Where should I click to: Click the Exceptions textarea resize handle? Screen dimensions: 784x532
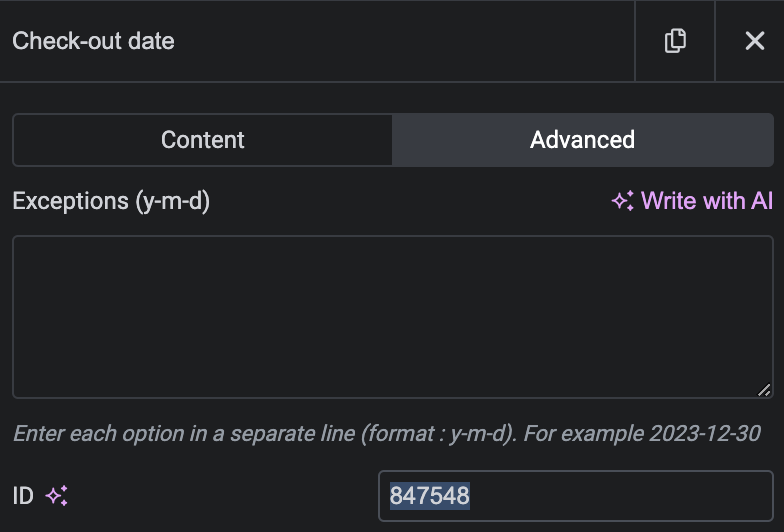click(764, 390)
